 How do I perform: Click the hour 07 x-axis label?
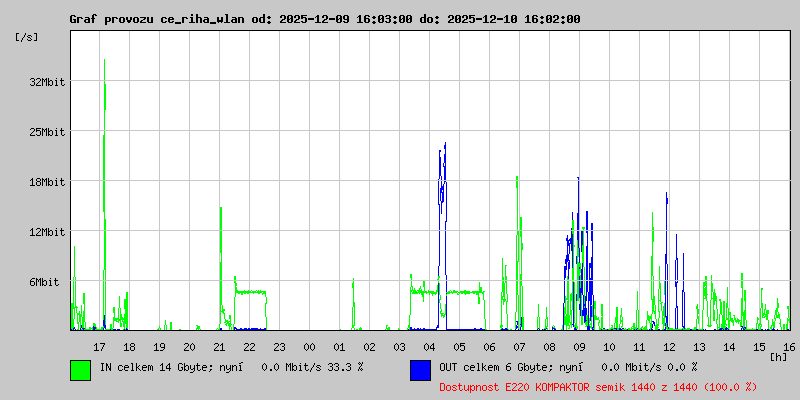pos(519,347)
